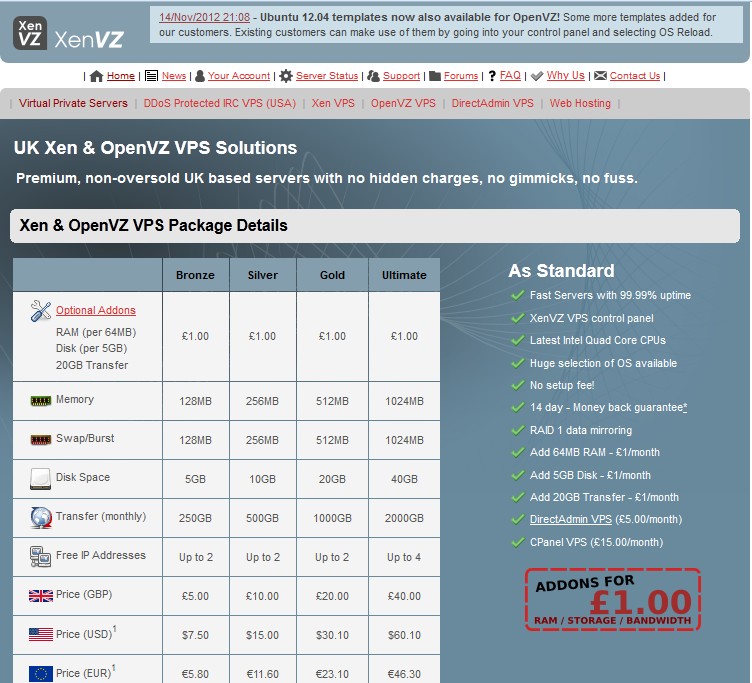This screenshot has height=683, width=752.
Task: Switch to the Xen VPS tab
Action: click(x=333, y=103)
